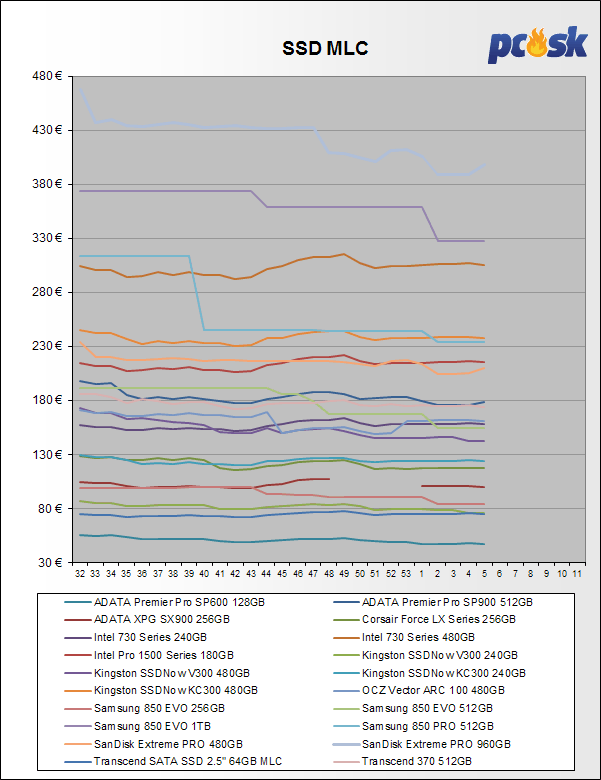This screenshot has width=601, height=780.
Task: Select legend entry Kingston SSDNow KC300 480GB
Action: pyautogui.click(x=161, y=690)
